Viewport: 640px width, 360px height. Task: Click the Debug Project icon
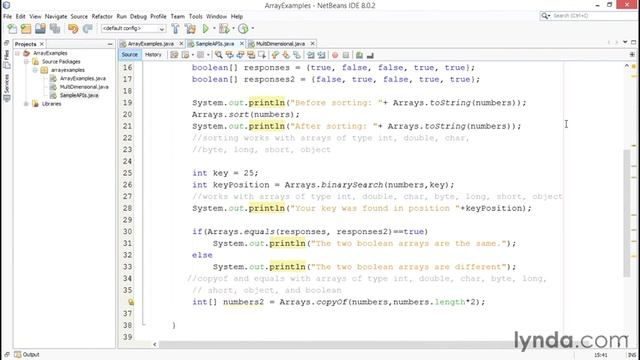[224, 29]
